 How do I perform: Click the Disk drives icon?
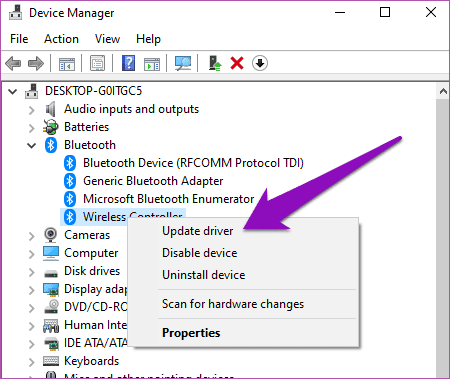pos(51,274)
